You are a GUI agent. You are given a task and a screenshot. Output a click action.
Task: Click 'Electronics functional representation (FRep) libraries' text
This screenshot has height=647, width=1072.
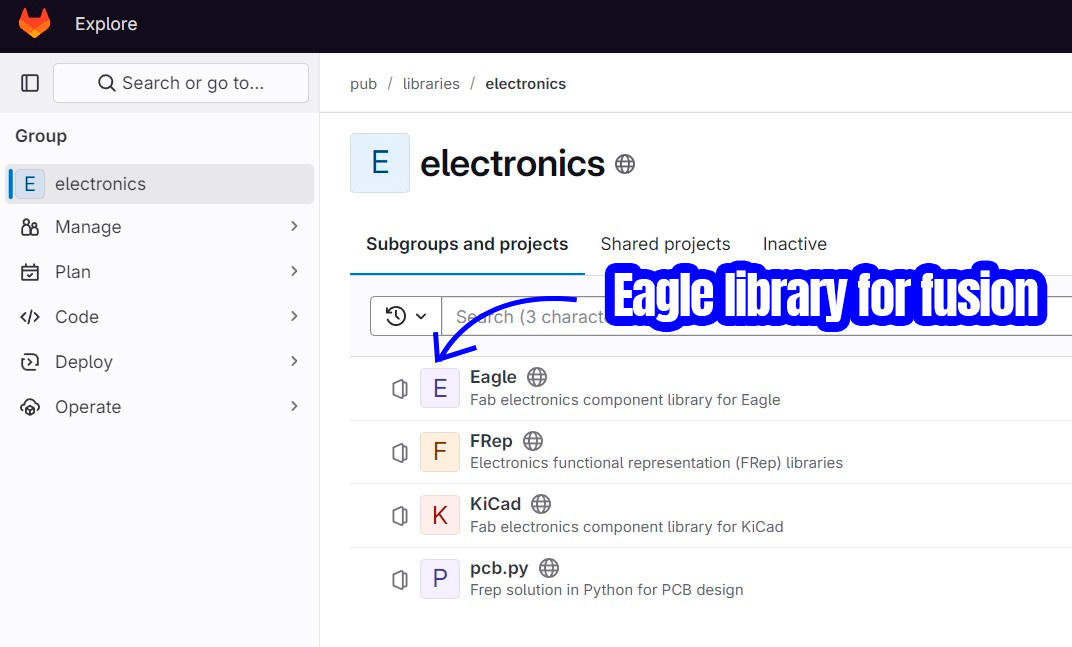(656, 463)
